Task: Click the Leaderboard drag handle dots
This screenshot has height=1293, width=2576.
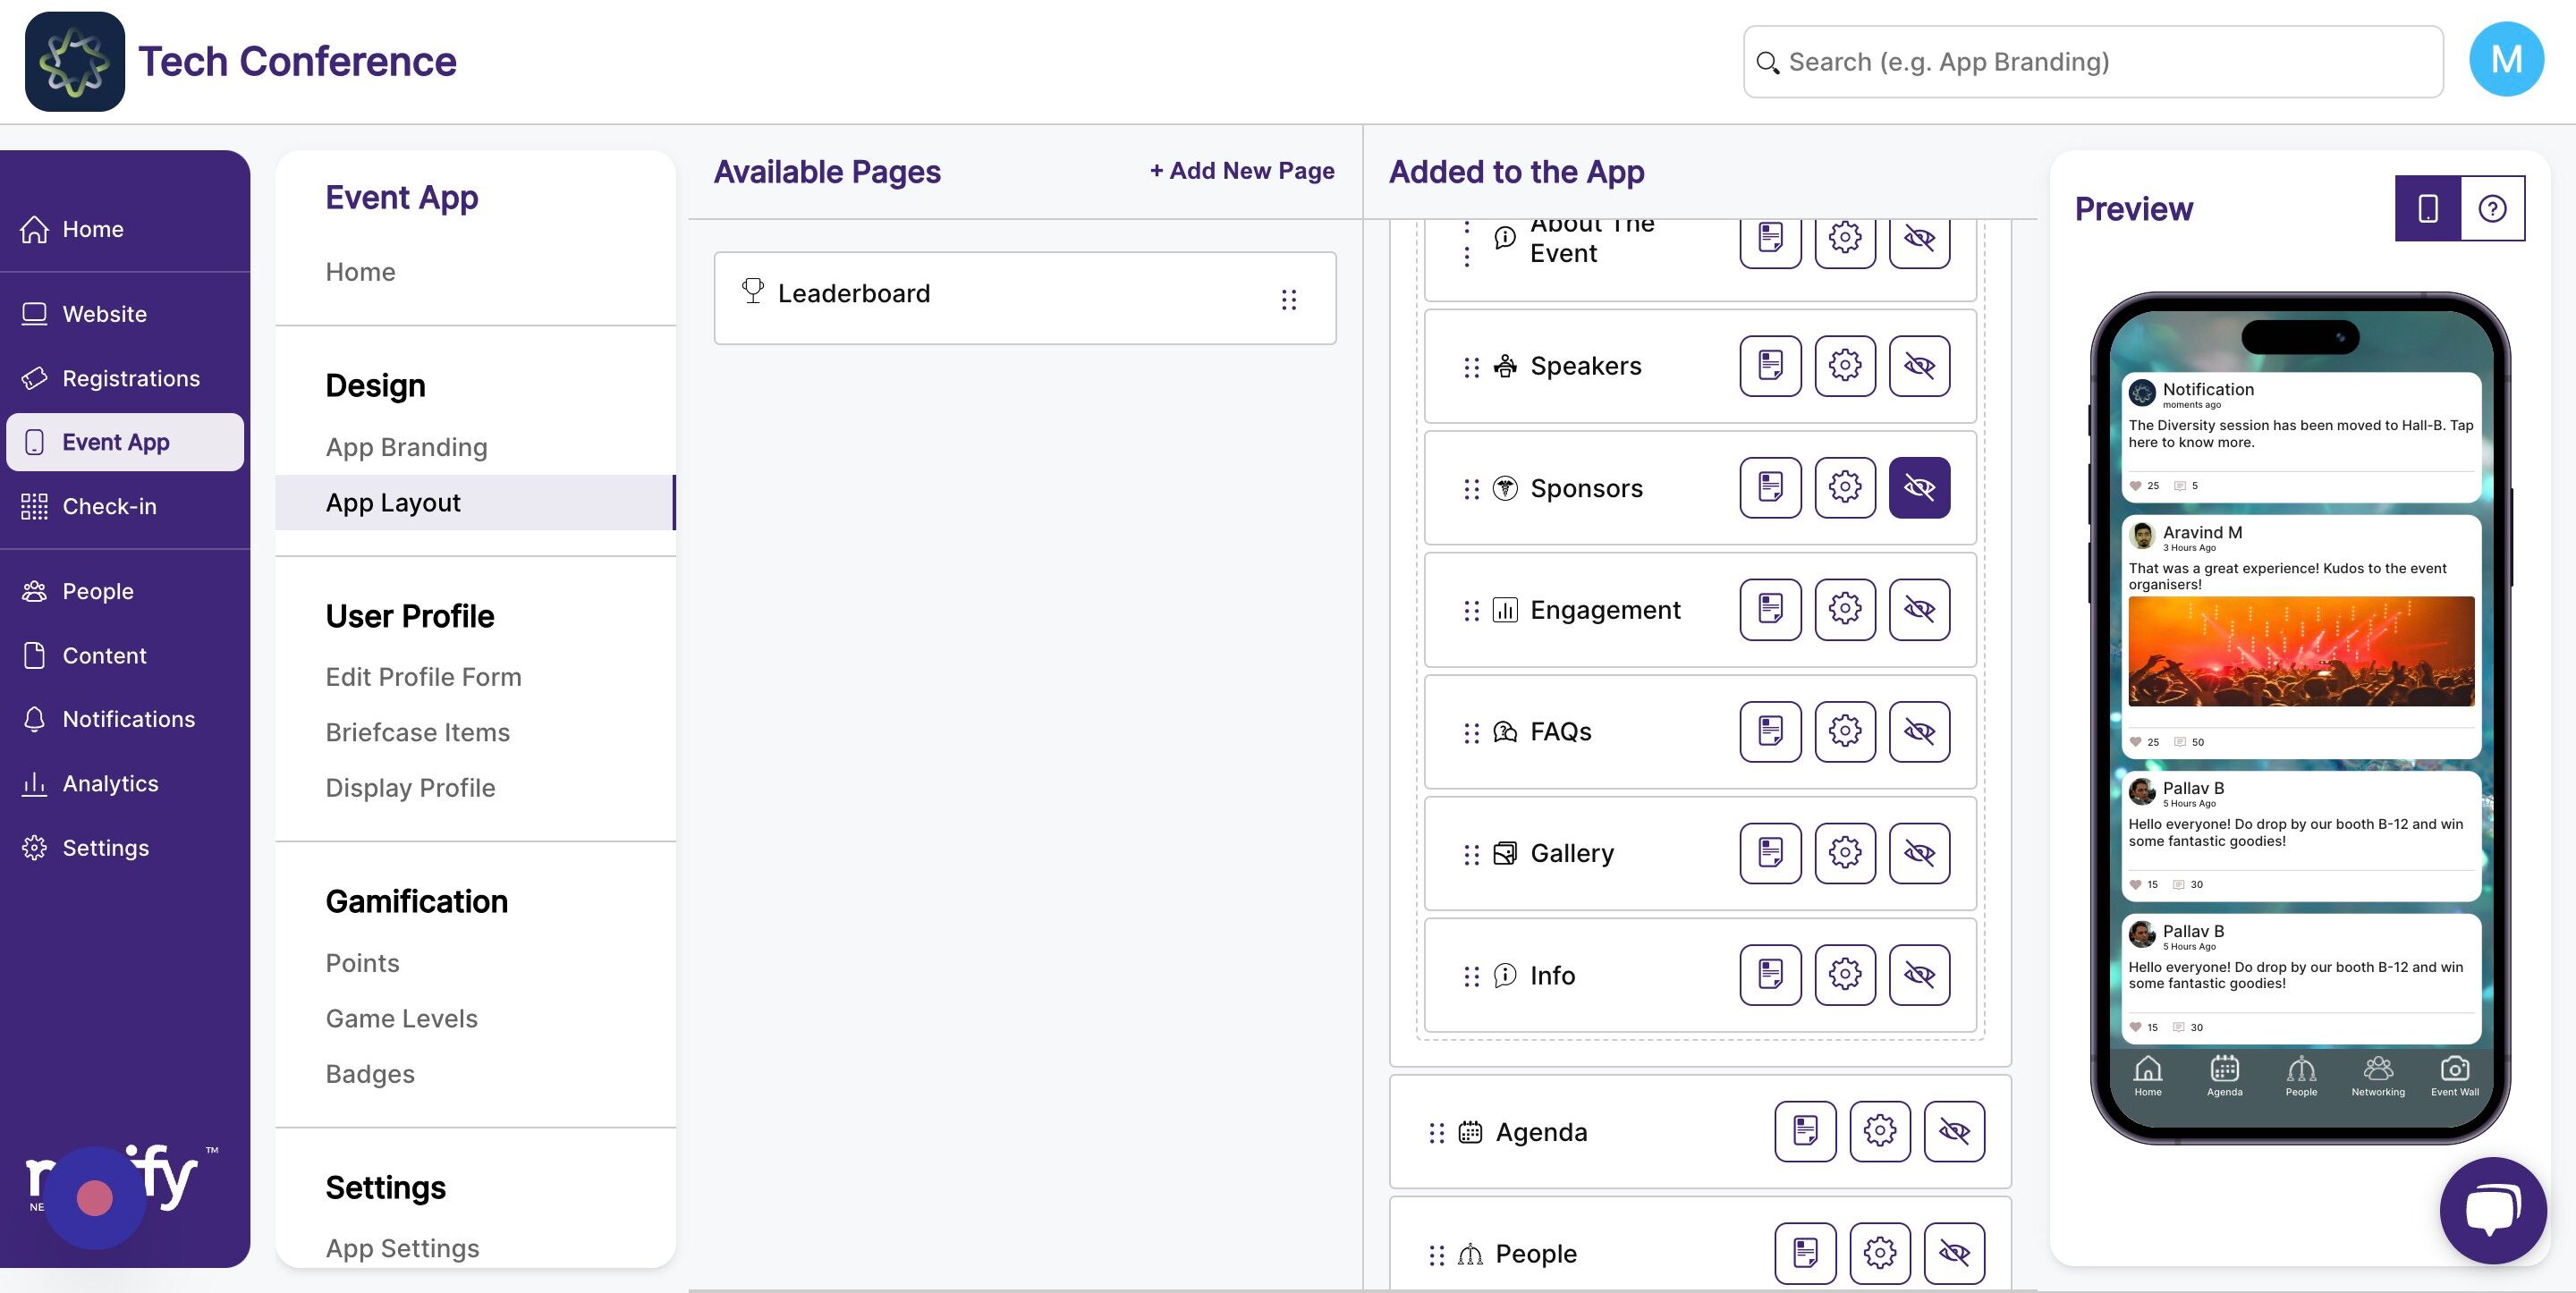Action: 1288,299
